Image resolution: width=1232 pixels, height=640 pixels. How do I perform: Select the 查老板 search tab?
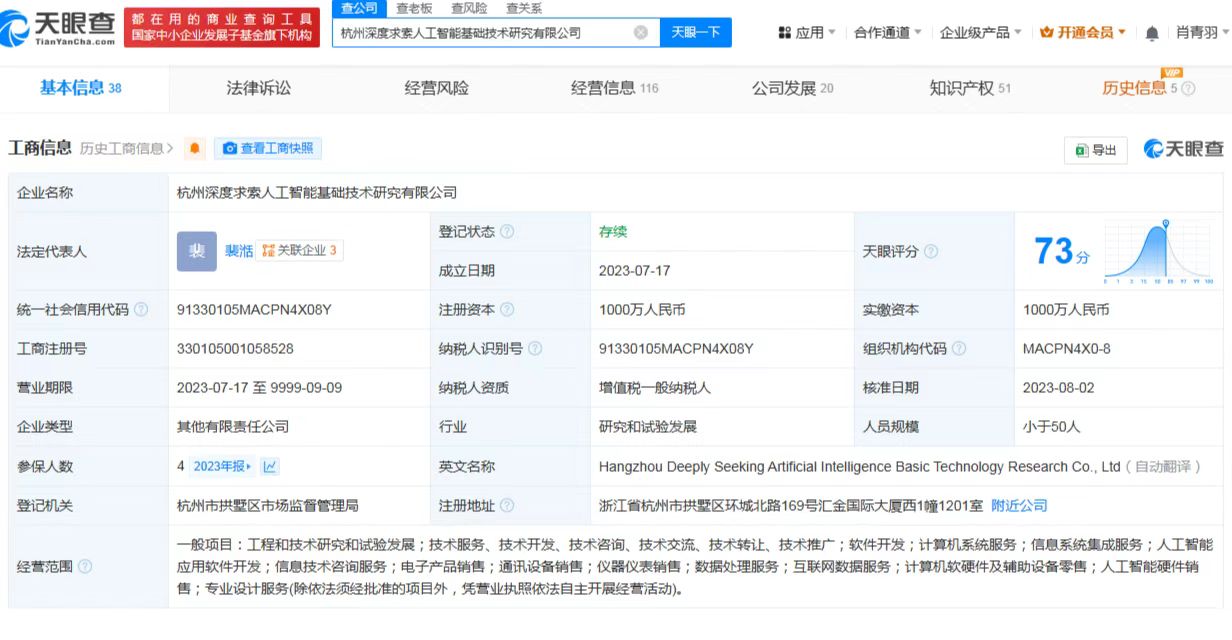click(x=414, y=8)
